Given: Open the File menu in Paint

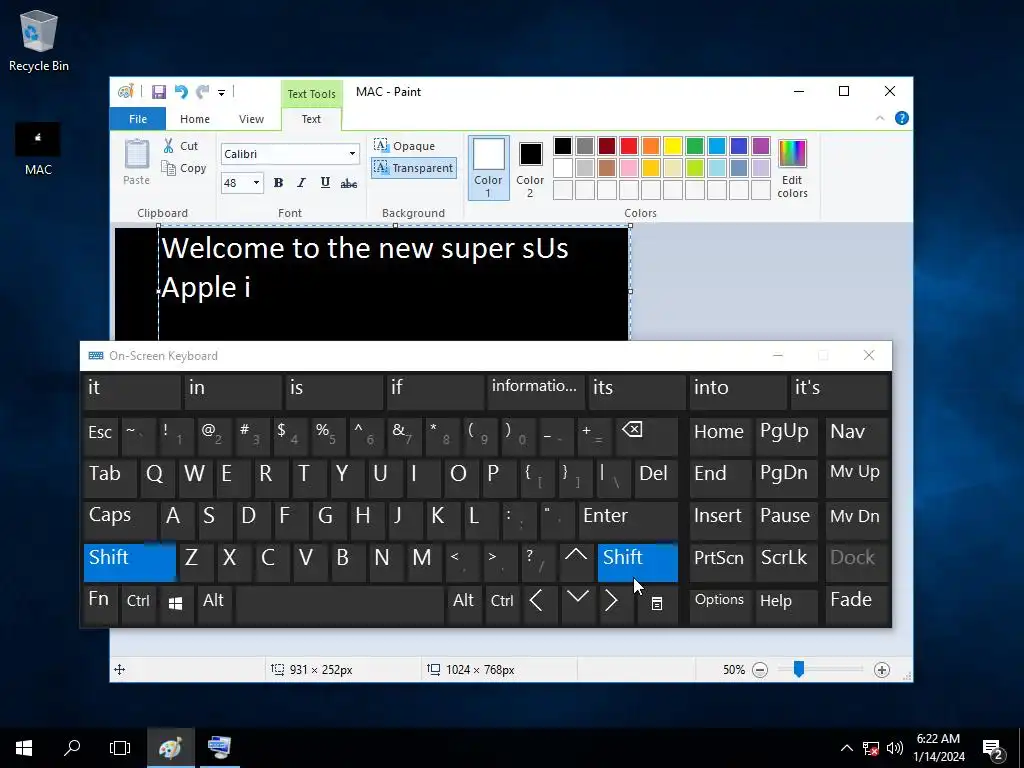Looking at the screenshot, I should click(x=138, y=119).
